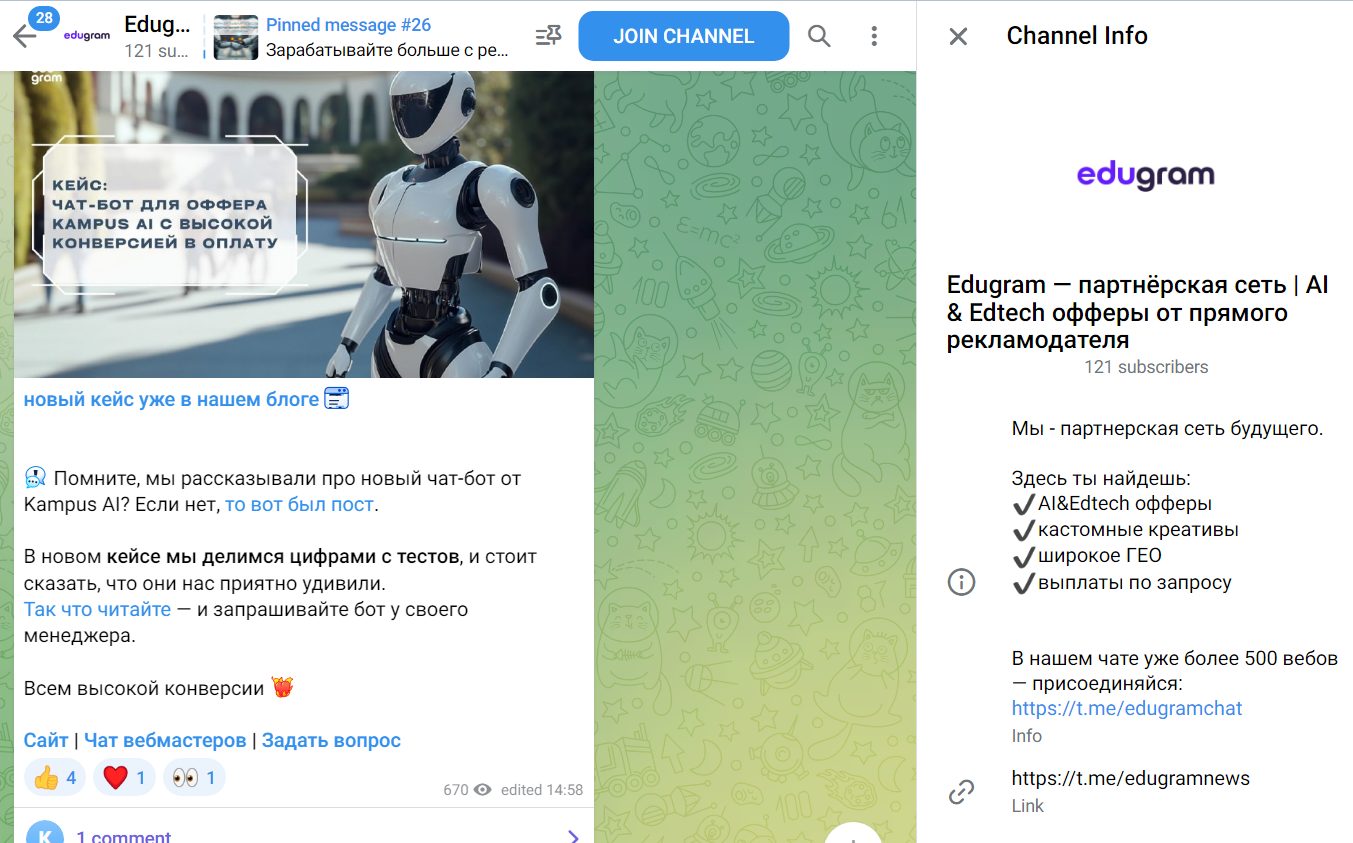1353x843 pixels.
Task: Open the Сайт link
Action: [46, 740]
